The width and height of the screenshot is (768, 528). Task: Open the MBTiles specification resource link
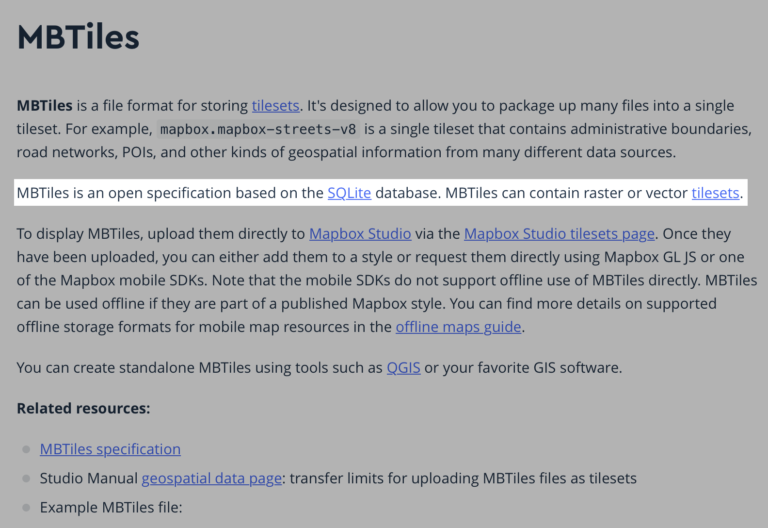click(x=110, y=449)
